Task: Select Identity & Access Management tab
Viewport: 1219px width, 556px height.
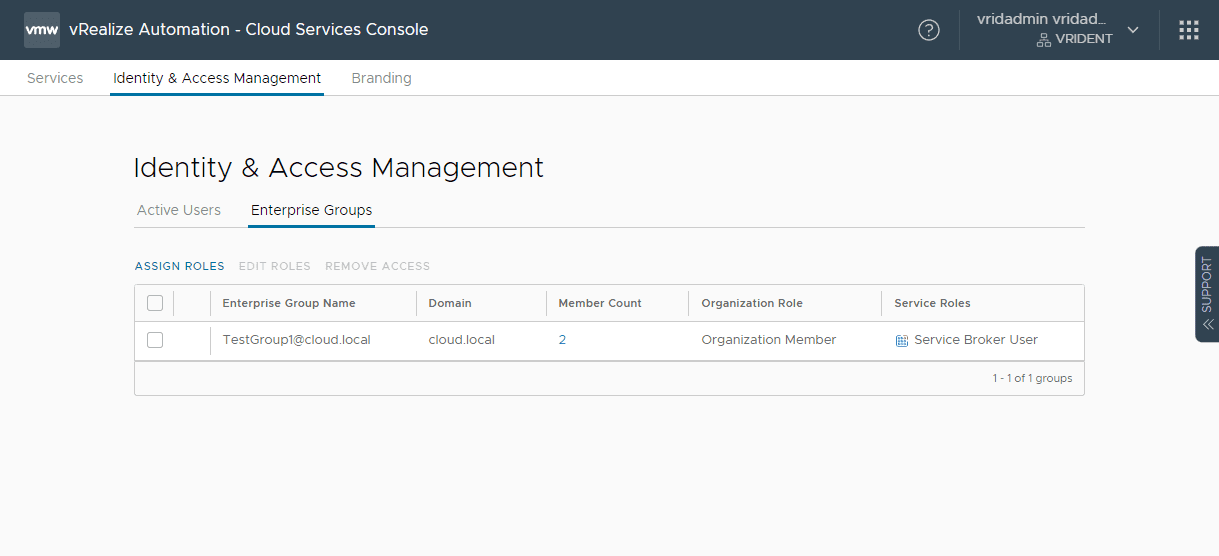Action: (217, 78)
